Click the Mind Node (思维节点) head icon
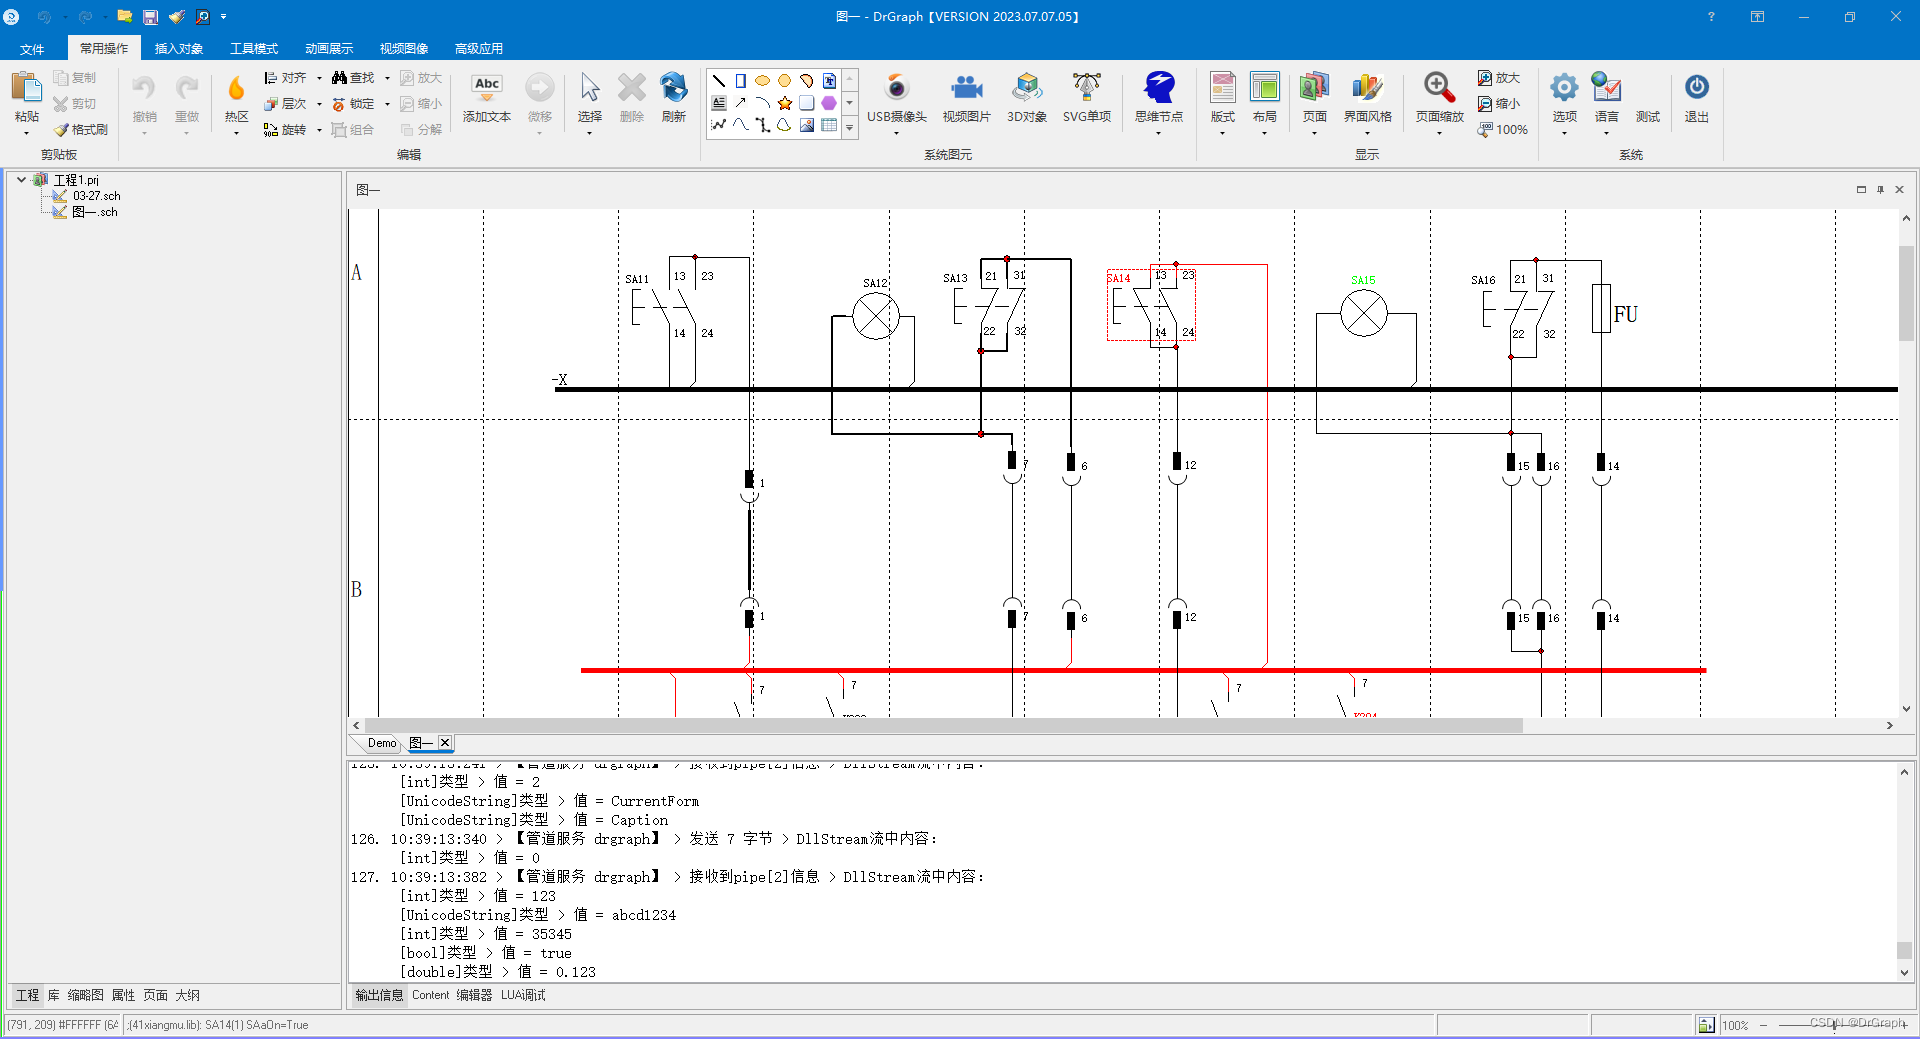Viewport: 1920px width, 1039px height. click(x=1159, y=88)
